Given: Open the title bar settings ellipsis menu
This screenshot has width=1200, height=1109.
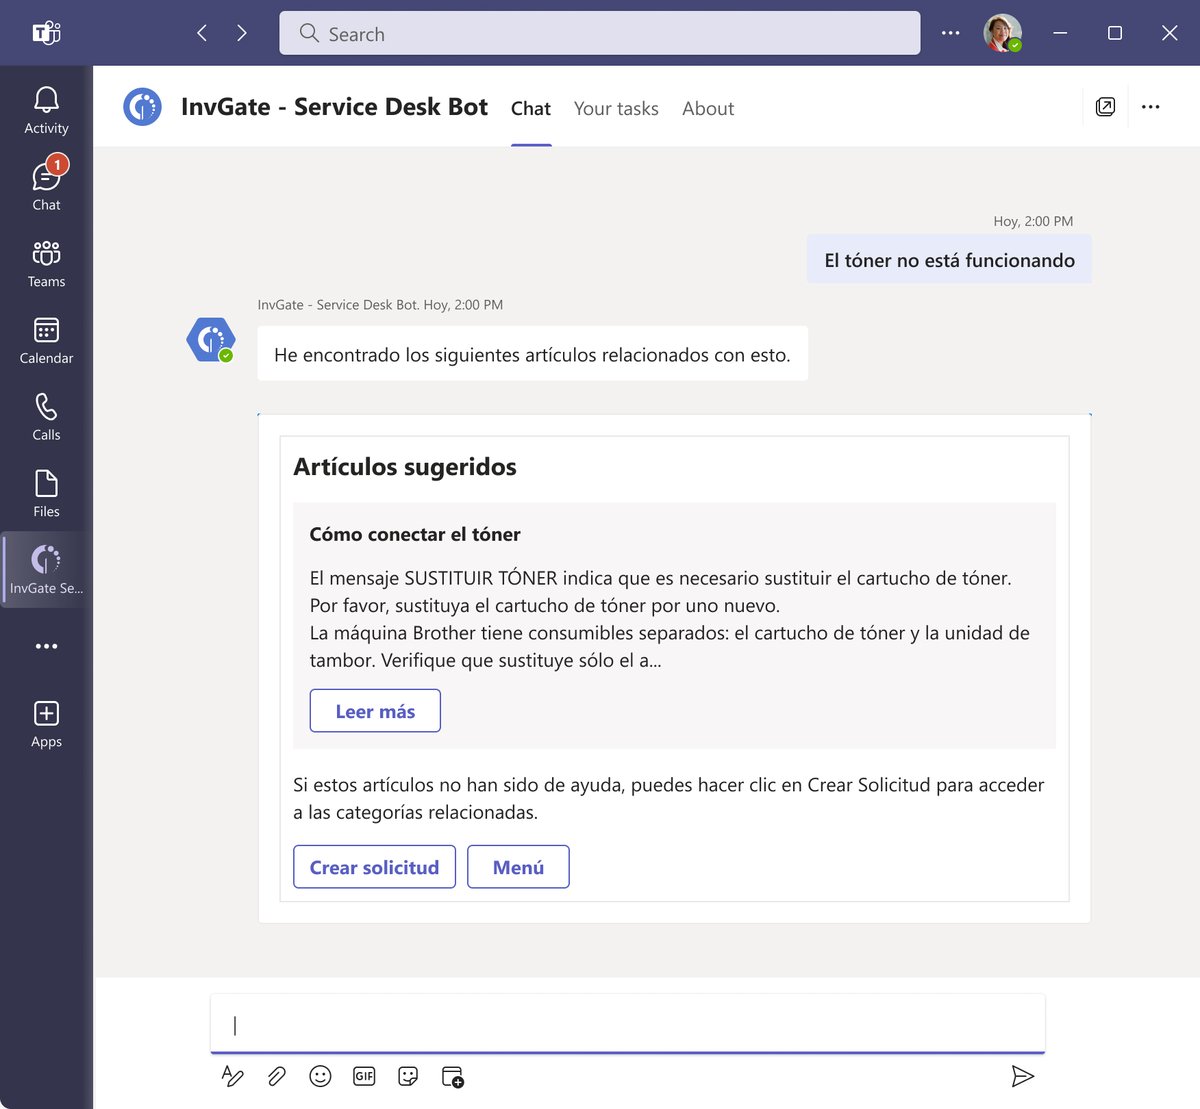Looking at the screenshot, I should [949, 33].
